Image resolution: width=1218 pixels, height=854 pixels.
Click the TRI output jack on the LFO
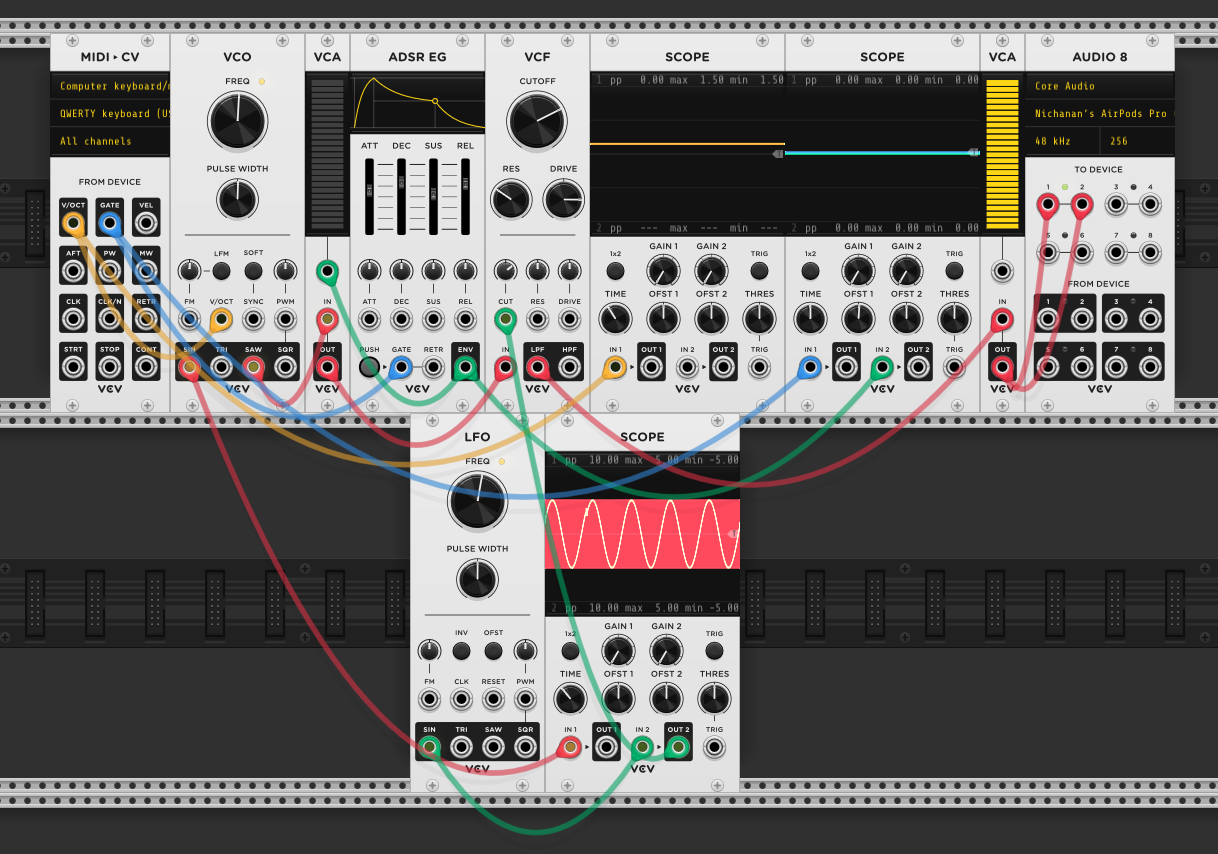[461, 747]
